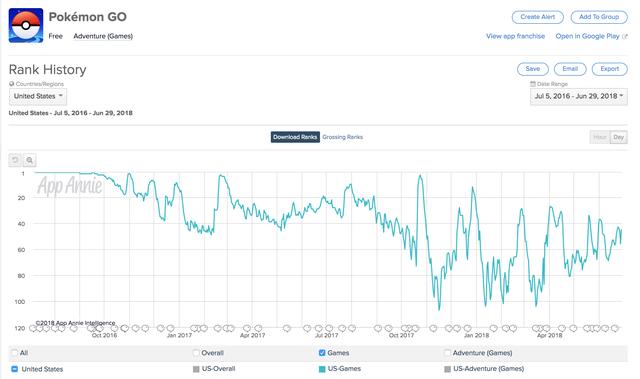Click the Email button
Image resolution: width=640 pixels, height=379 pixels.
point(570,69)
